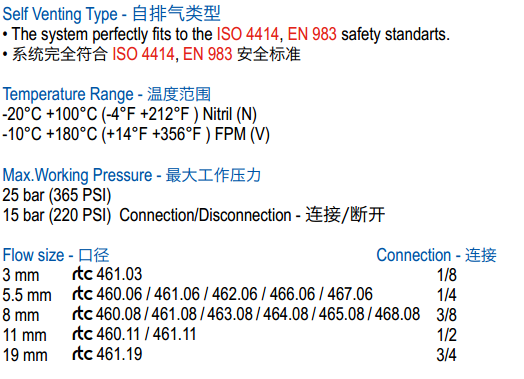Viewport: 524px width, 379px height.
Task: Click part number 466.06
Action: (292, 294)
